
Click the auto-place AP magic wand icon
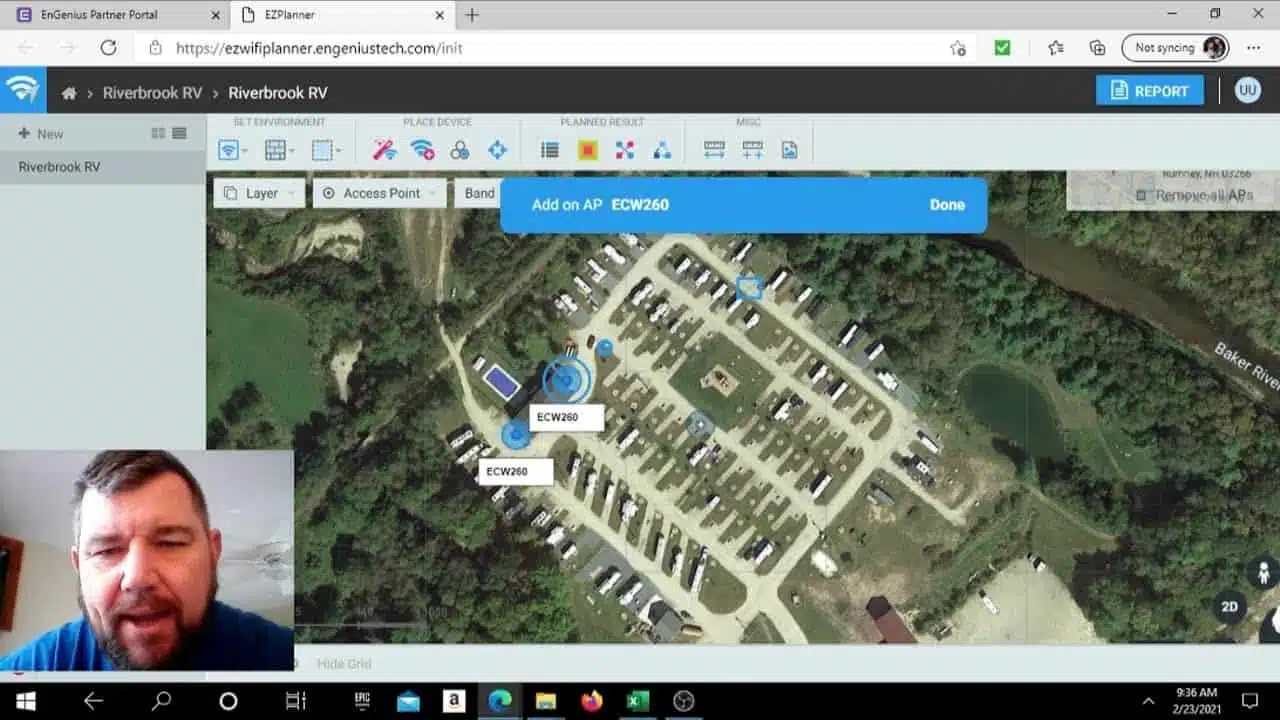384,150
